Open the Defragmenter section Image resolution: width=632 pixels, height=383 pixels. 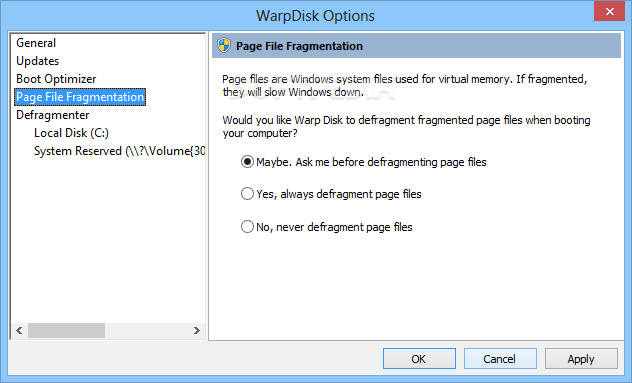click(x=52, y=115)
